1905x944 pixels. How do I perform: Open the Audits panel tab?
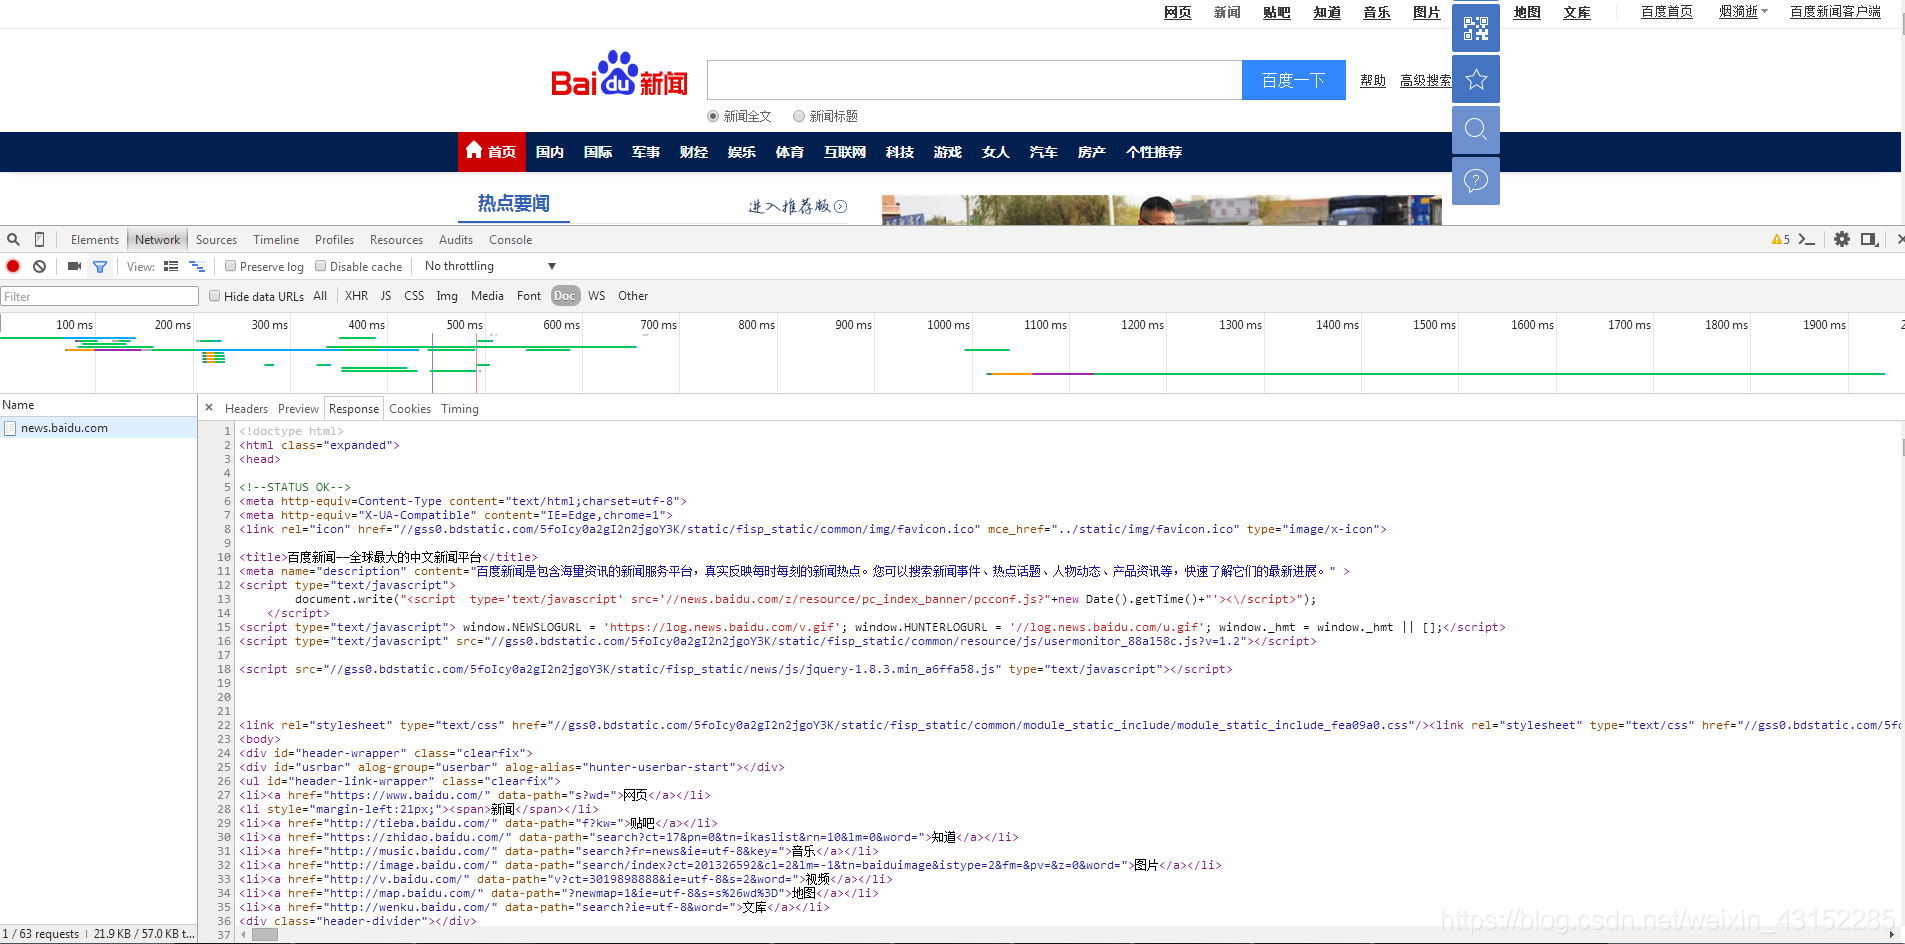pos(456,240)
